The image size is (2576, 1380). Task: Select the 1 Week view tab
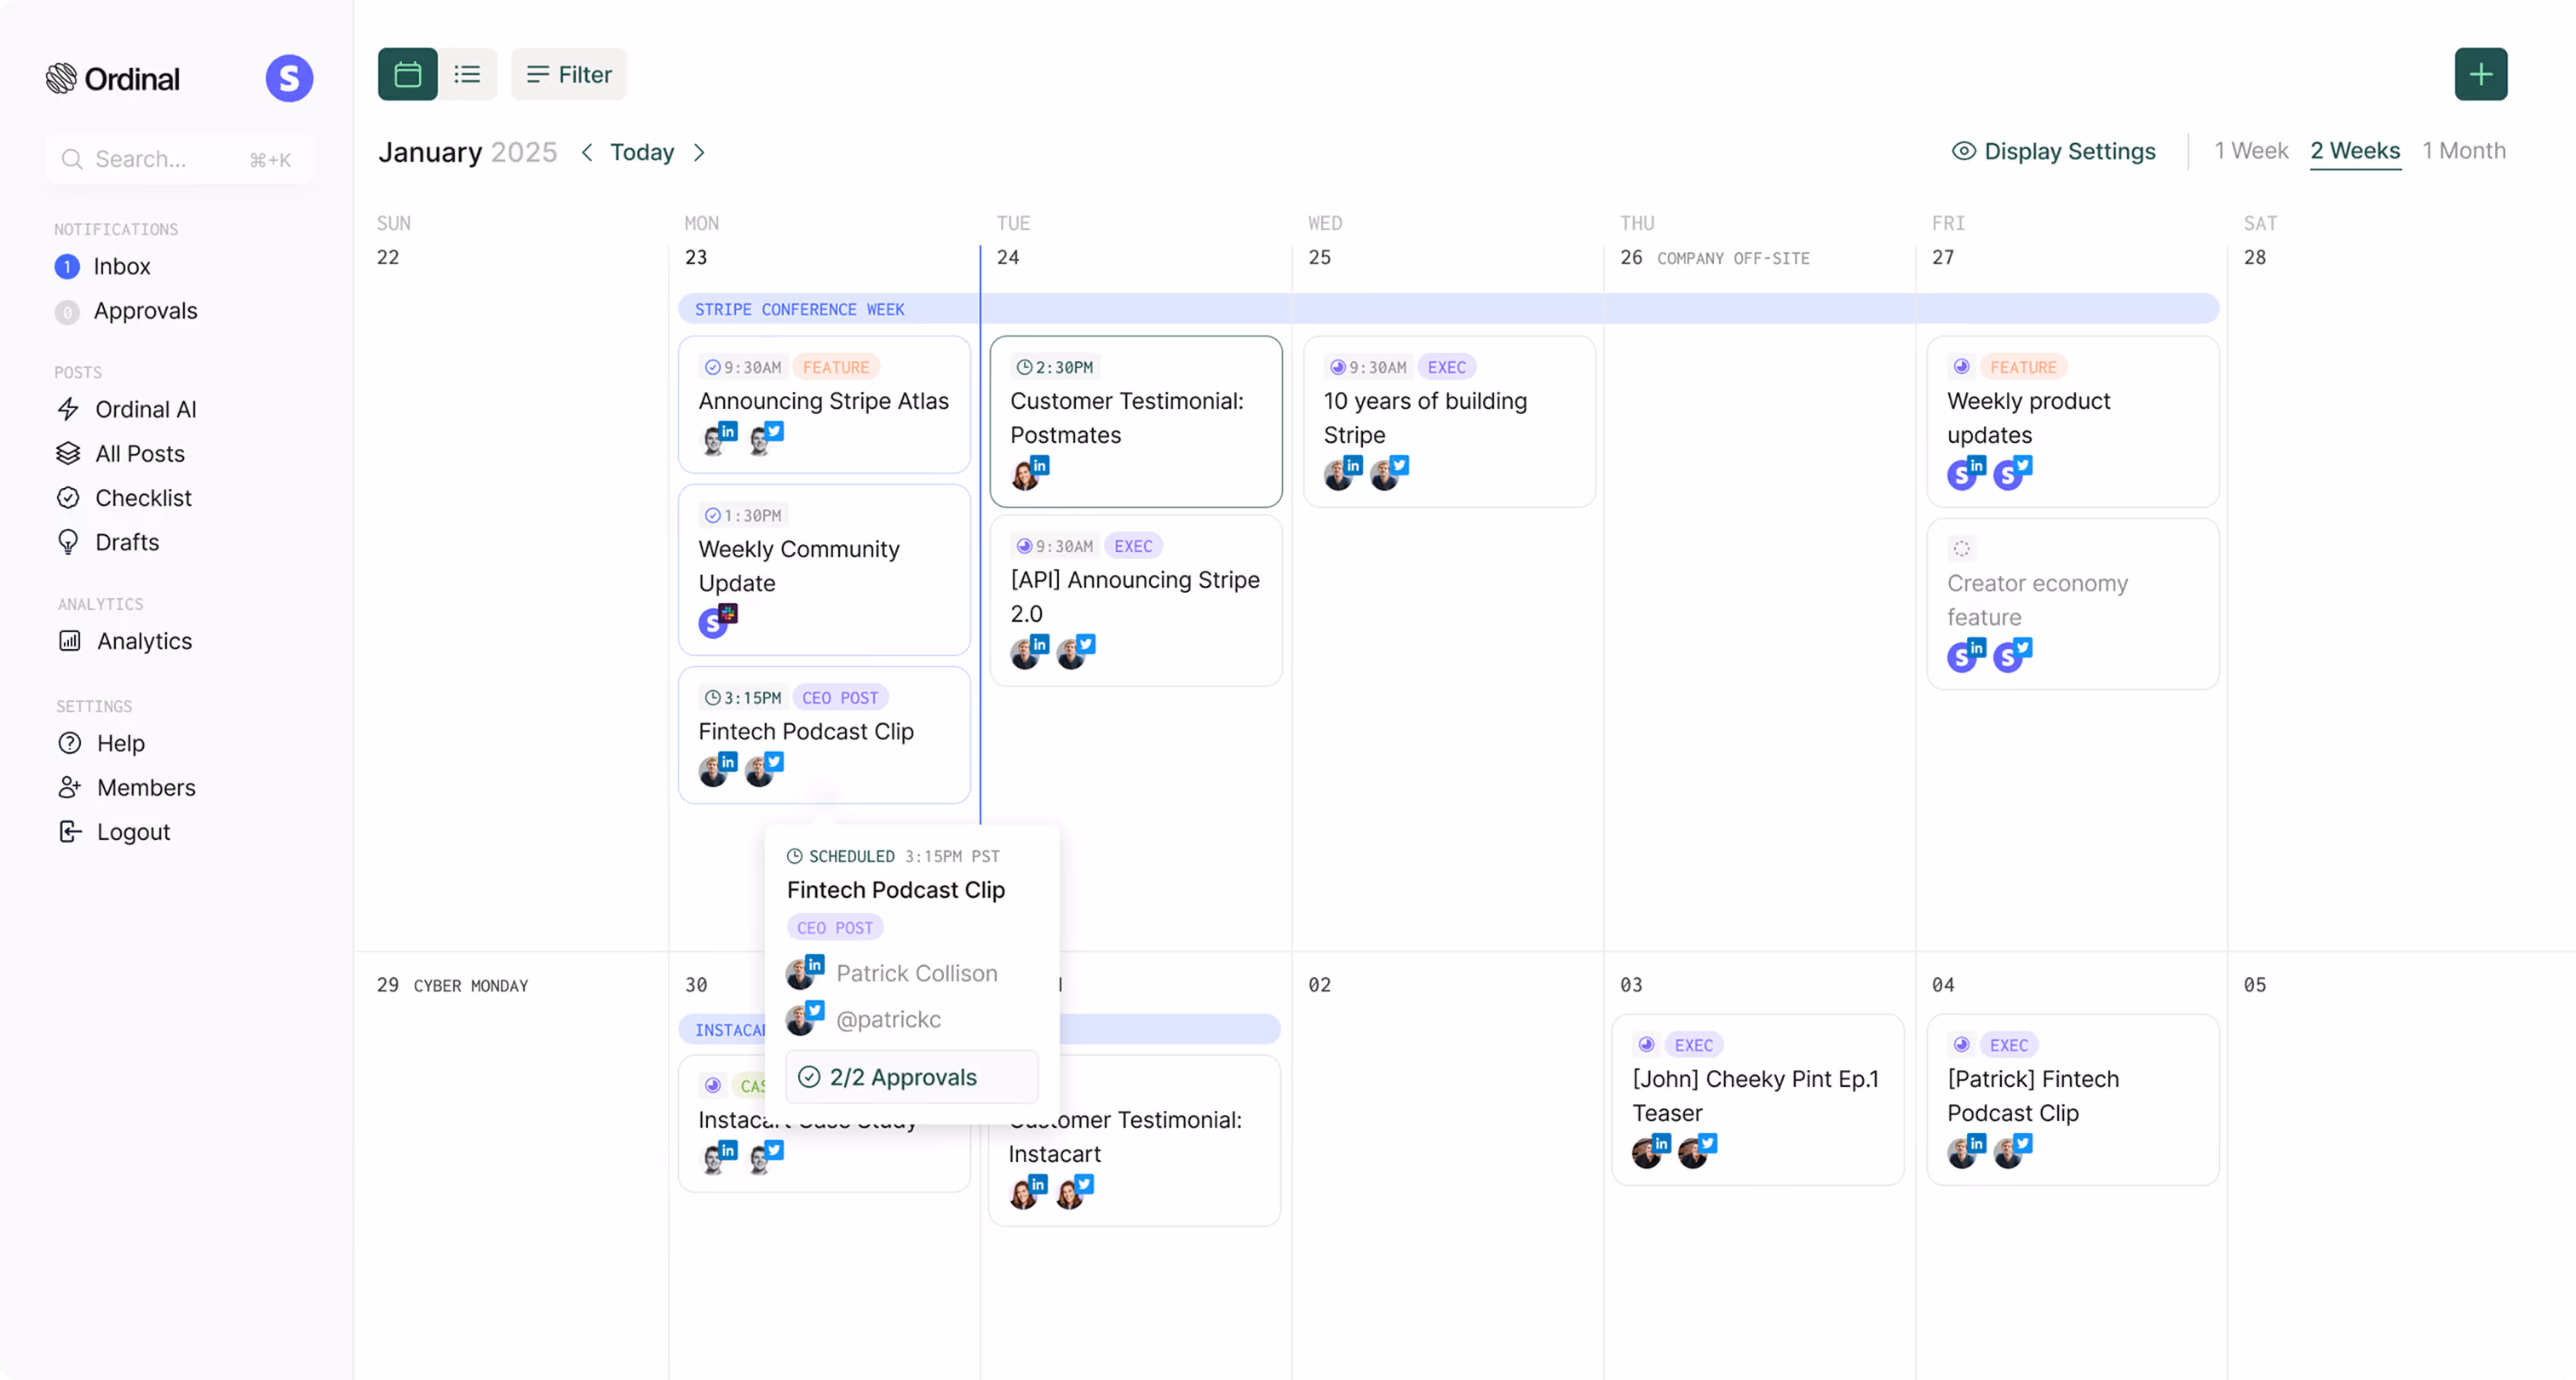click(2251, 151)
